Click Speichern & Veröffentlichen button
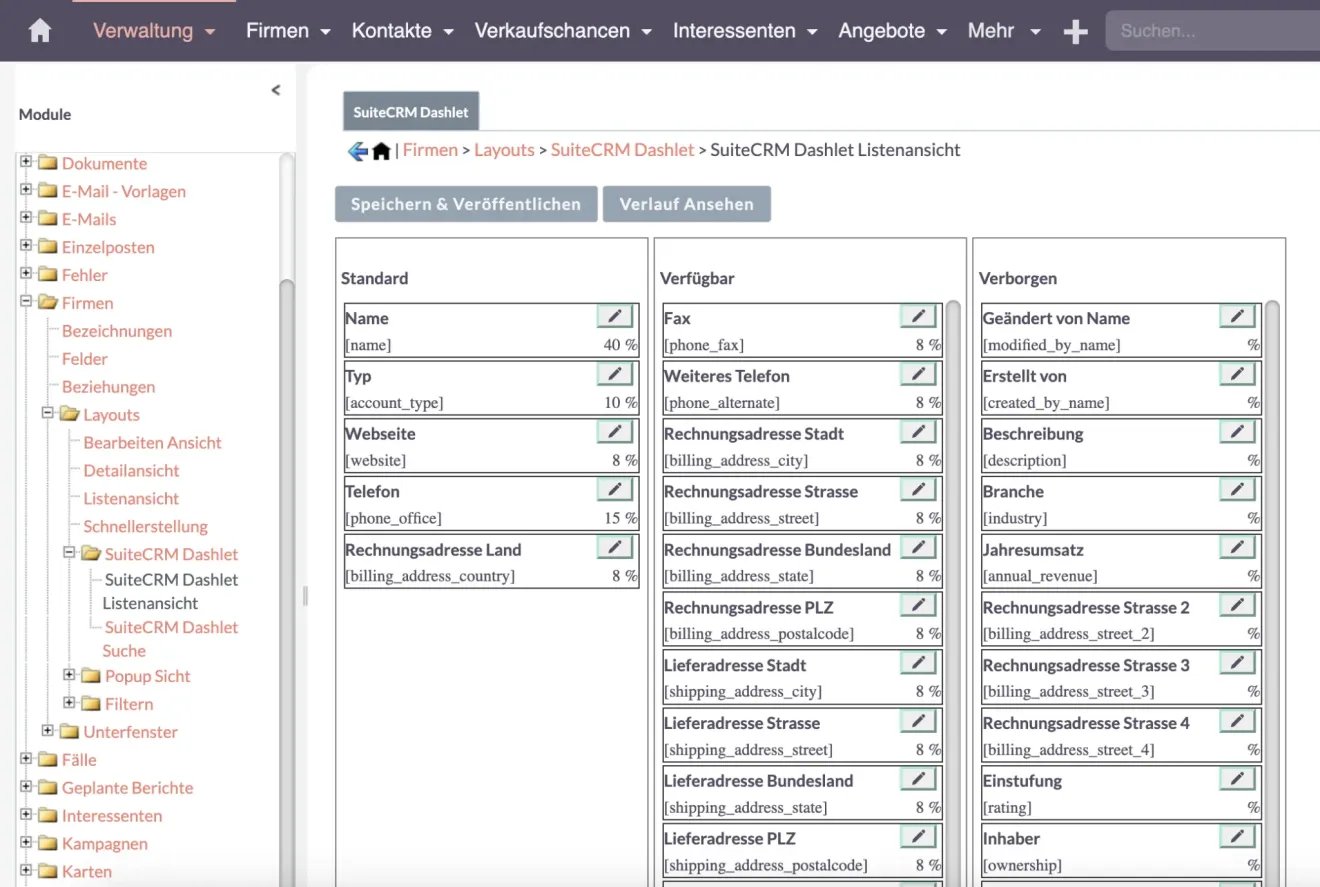Screen dimensions: 1320x887 (465, 204)
